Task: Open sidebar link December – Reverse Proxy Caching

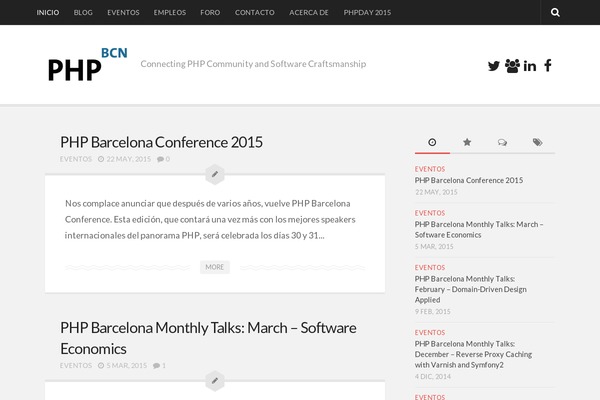Action: [473, 354]
